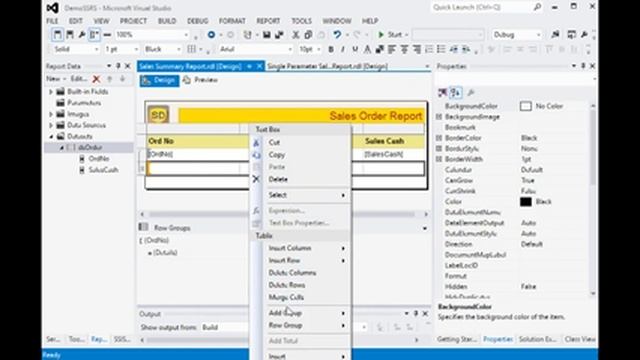This screenshot has height=360, width=640.
Task: Click the pin icon on Properties panel
Action: coord(583,66)
